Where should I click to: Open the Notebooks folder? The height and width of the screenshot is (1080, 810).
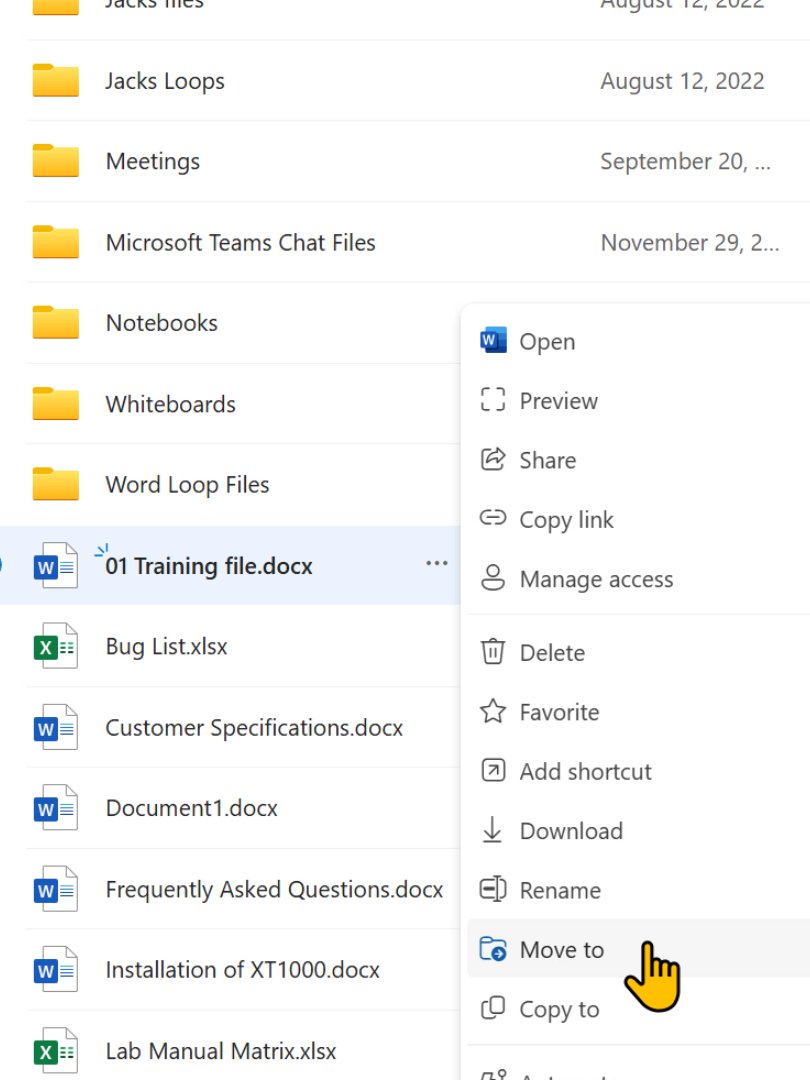(161, 323)
